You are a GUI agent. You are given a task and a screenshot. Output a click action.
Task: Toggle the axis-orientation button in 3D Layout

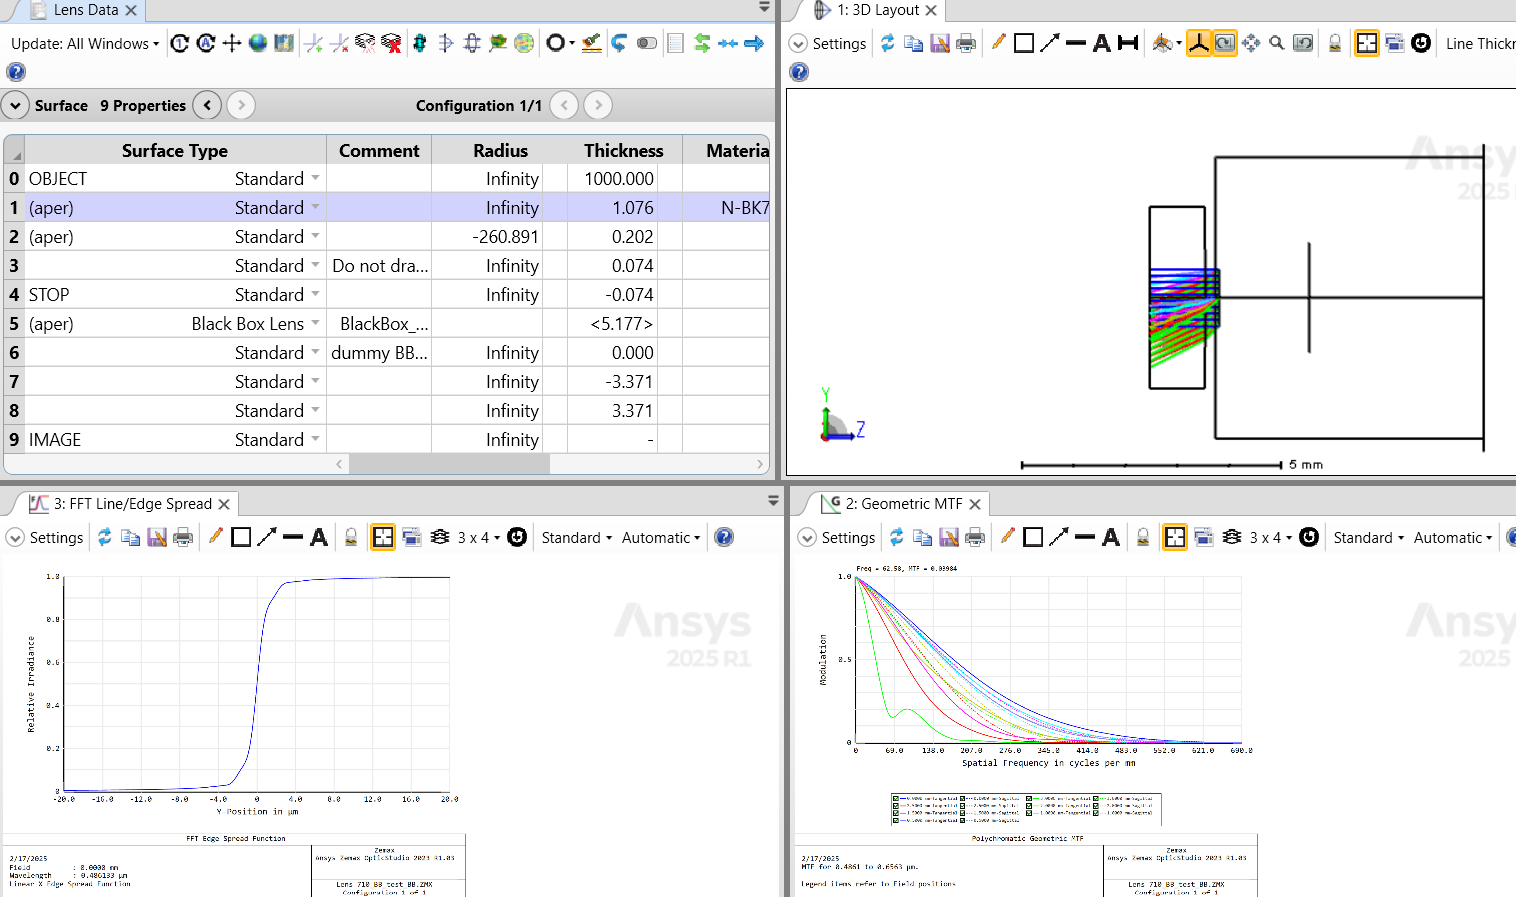click(x=1199, y=43)
